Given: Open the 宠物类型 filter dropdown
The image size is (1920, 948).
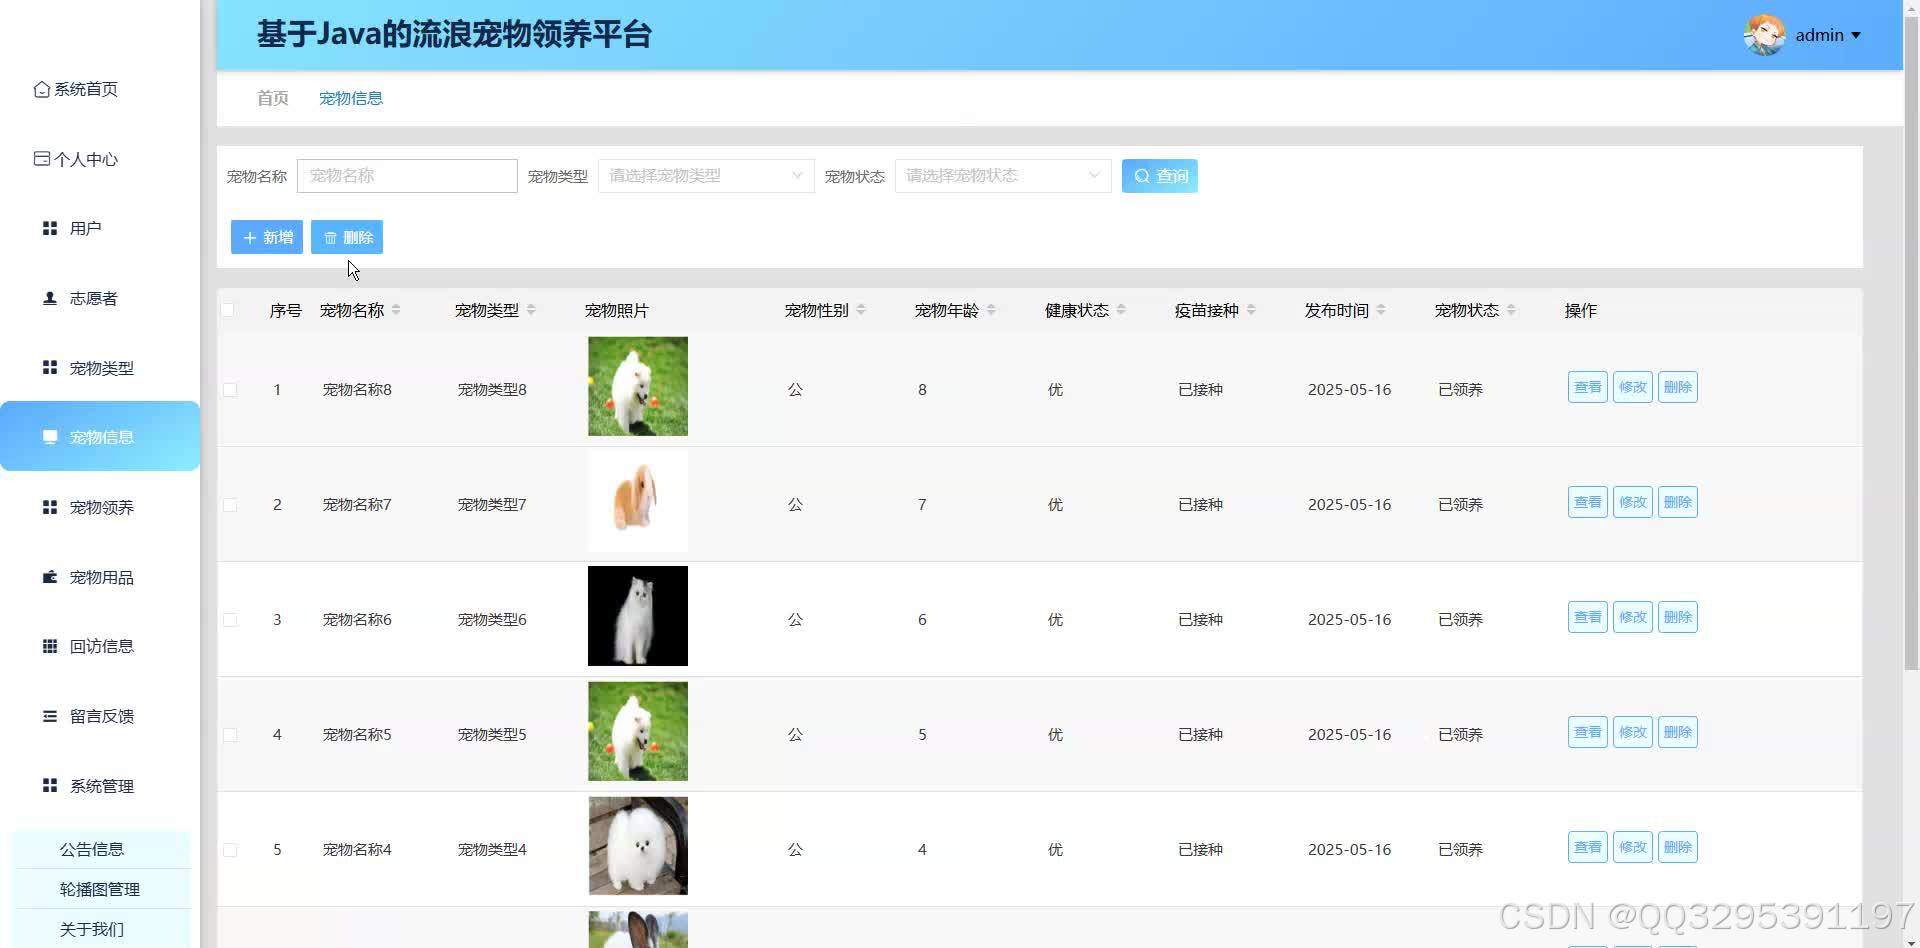Looking at the screenshot, I should [705, 175].
